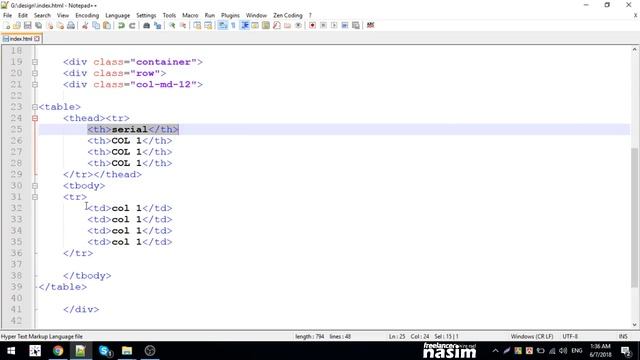
Task: Run macro multiple times icon
Action: pyautogui.click(x=345, y=25)
